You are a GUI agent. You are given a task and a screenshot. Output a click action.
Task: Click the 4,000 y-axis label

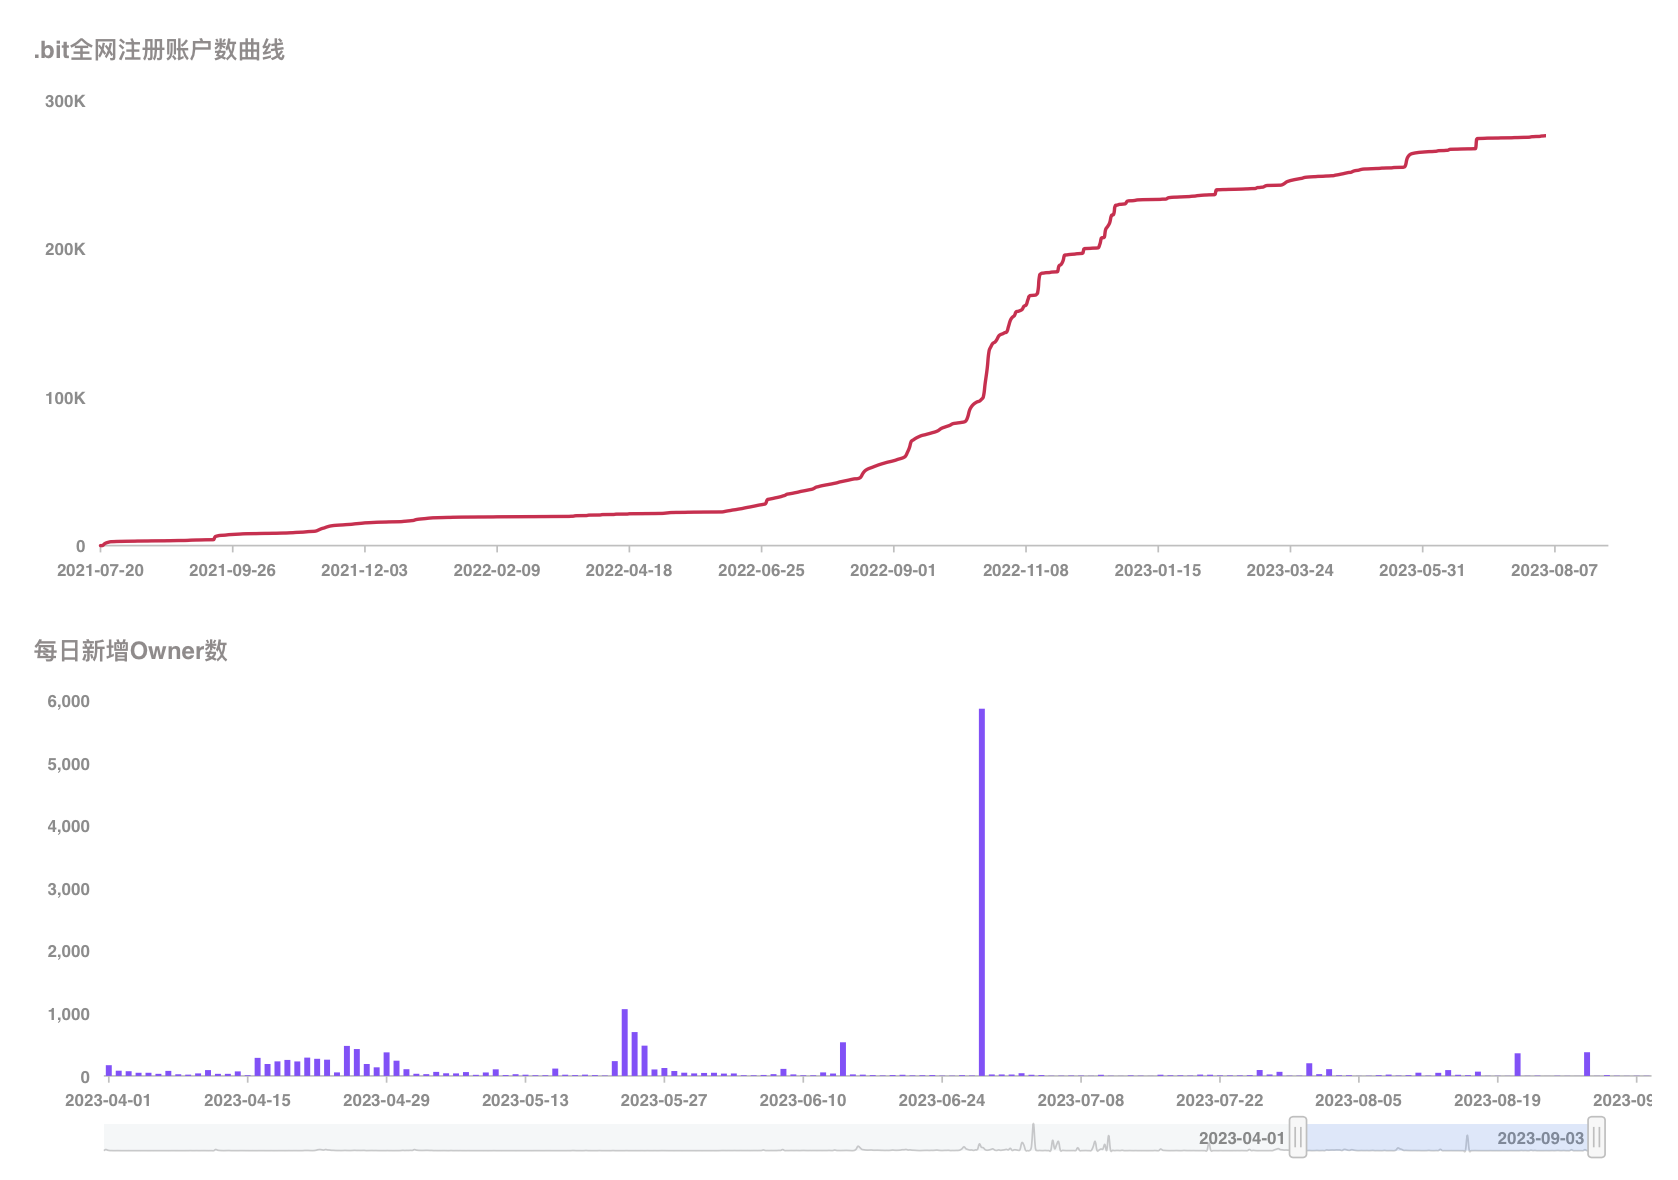click(x=69, y=826)
